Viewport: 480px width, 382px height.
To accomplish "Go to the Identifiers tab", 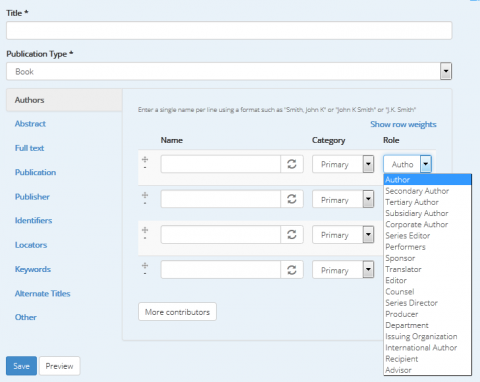I will pyautogui.click(x=33, y=220).
